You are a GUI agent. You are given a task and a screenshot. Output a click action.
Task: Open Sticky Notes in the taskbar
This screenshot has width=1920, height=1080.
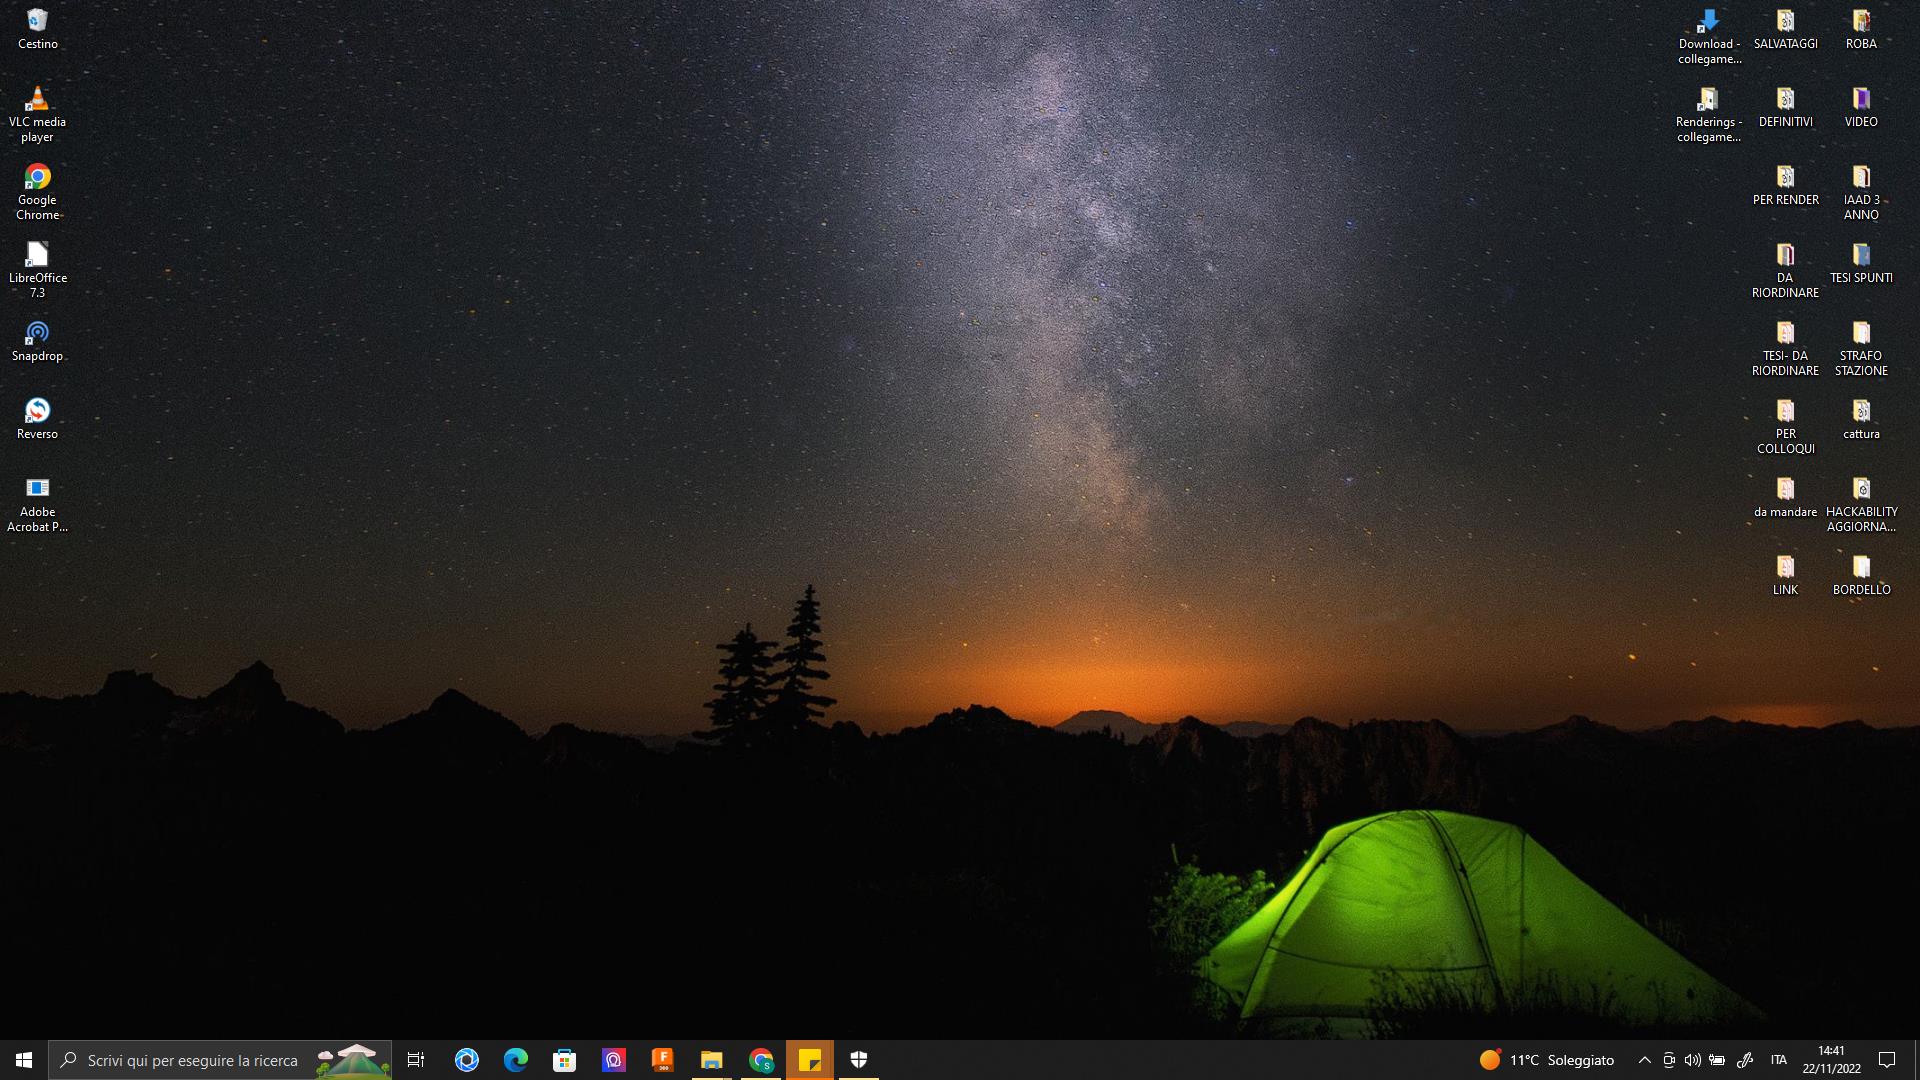pos(810,1060)
